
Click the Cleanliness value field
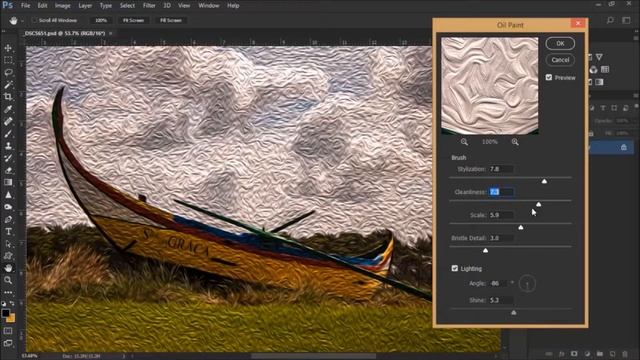[502, 192]
